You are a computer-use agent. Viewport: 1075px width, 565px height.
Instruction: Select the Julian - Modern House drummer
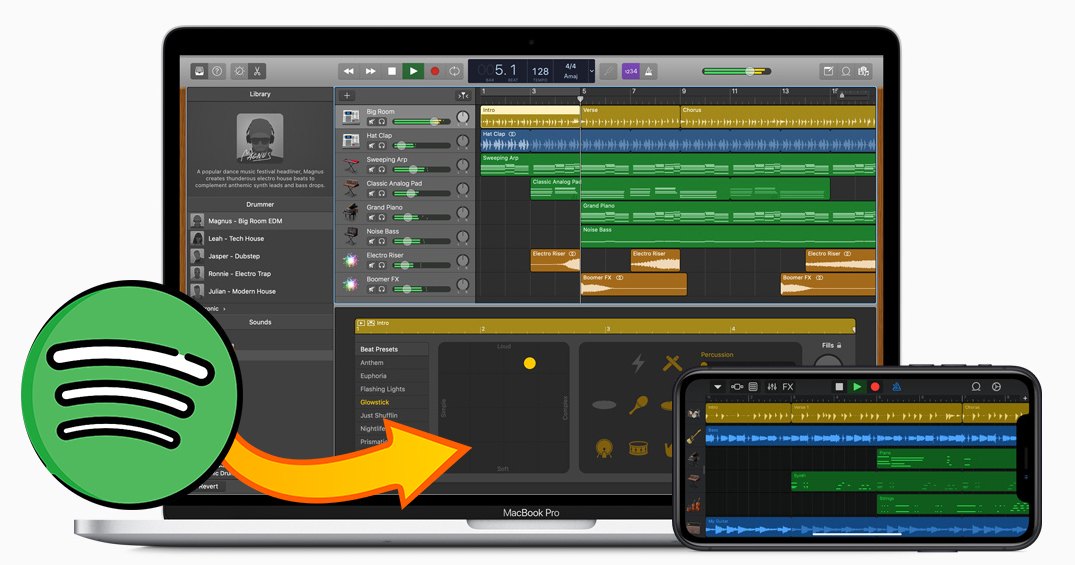(261, 291)
